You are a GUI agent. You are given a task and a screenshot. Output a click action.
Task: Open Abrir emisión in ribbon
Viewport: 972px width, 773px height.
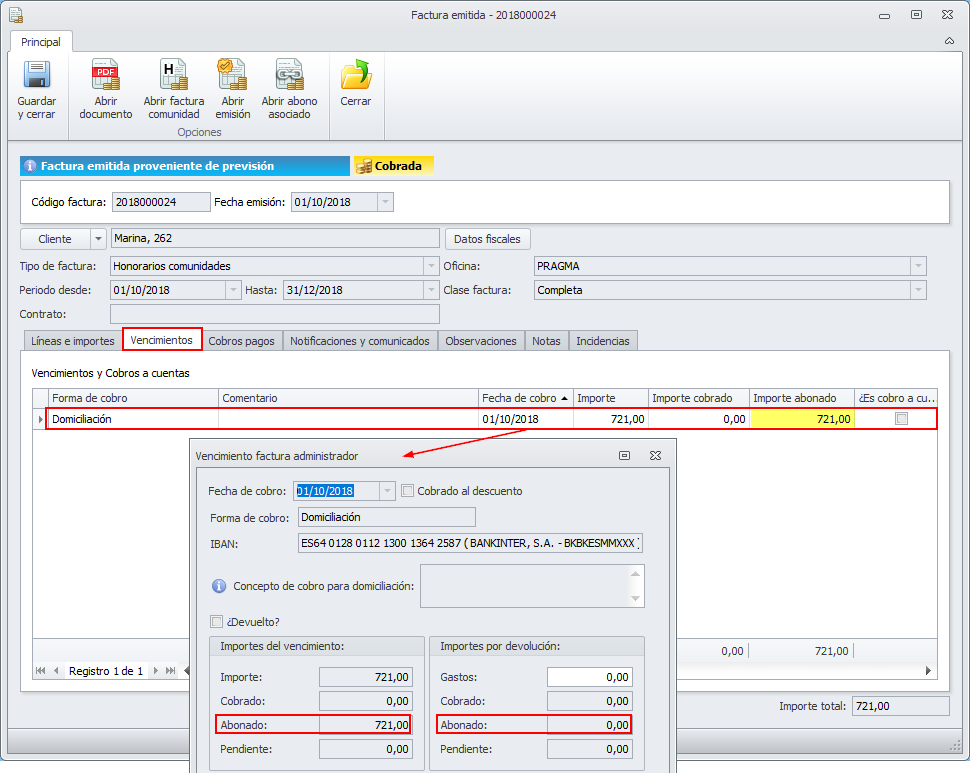pyautogui.click(x=232, y=90)
